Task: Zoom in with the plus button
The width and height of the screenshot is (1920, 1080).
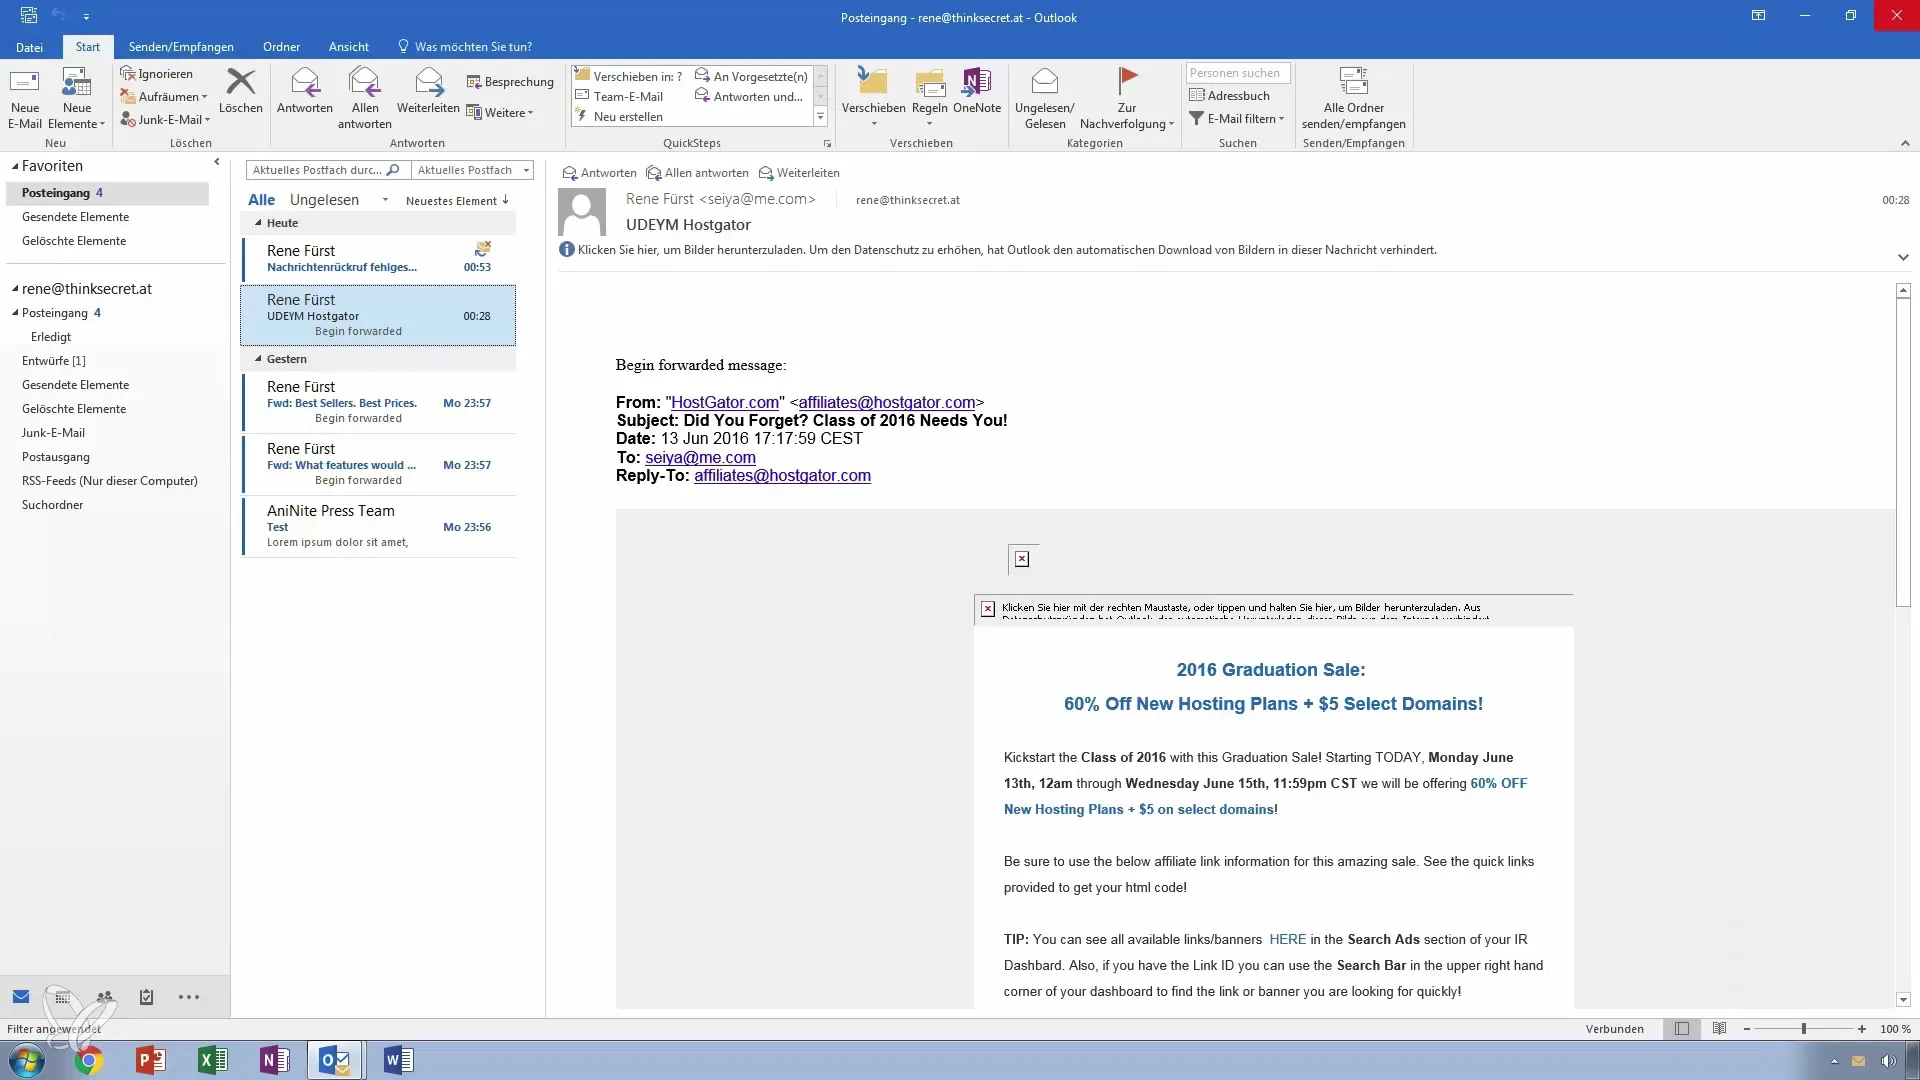Action: (1861, 1029)
